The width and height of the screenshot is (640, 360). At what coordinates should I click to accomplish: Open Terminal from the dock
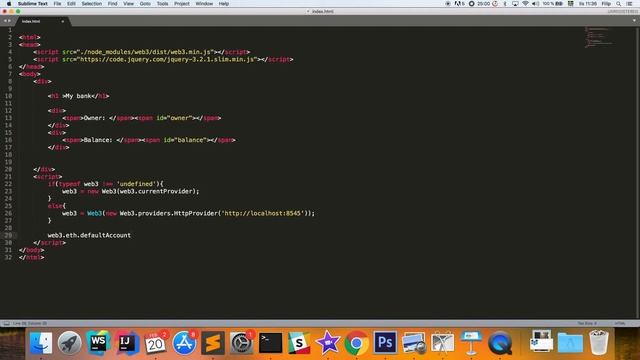click(x=270, y=342)
